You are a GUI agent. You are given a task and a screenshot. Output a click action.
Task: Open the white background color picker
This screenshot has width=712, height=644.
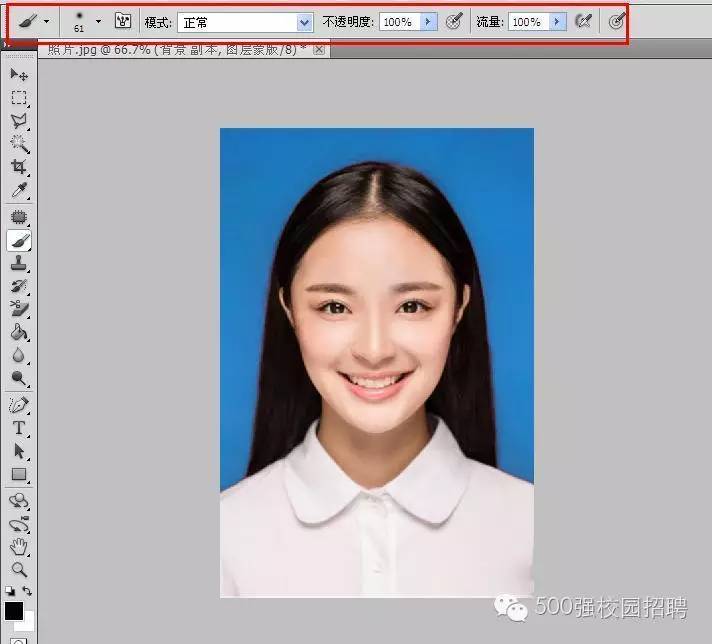(x=27, y=624)
